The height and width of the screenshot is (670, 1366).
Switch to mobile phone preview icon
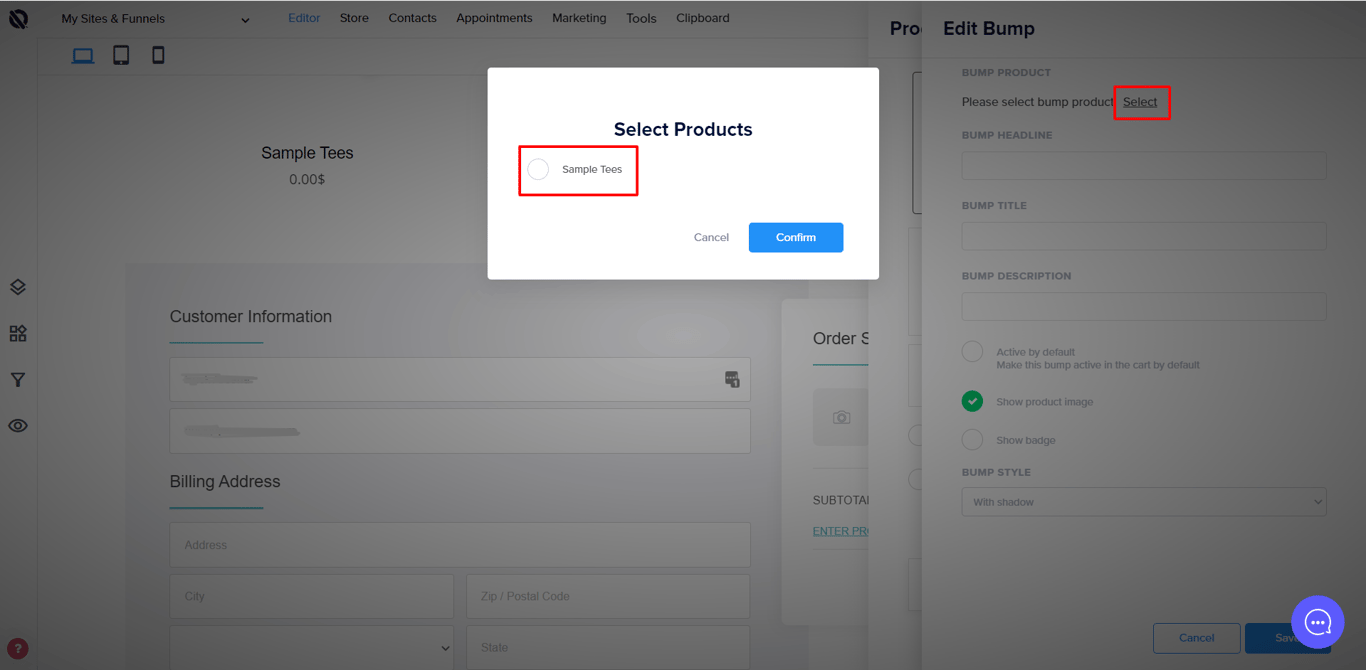[x=158, y=56]
